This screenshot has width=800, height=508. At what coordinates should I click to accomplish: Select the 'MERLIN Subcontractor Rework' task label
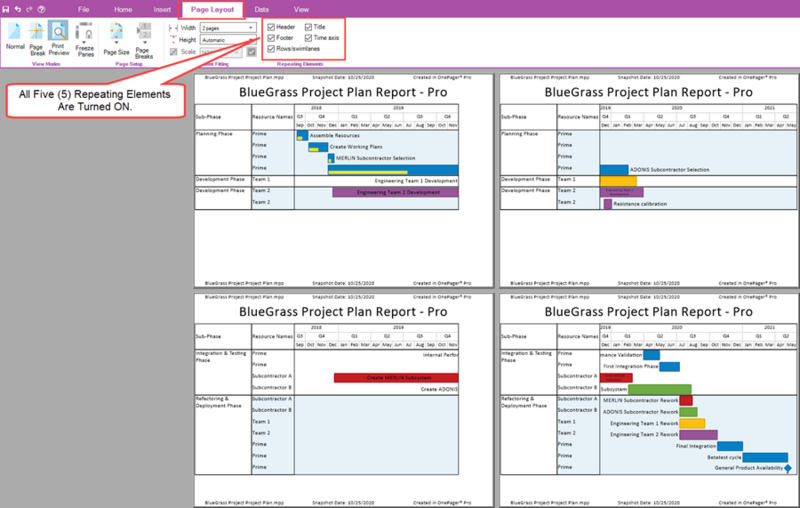[641, 401]
